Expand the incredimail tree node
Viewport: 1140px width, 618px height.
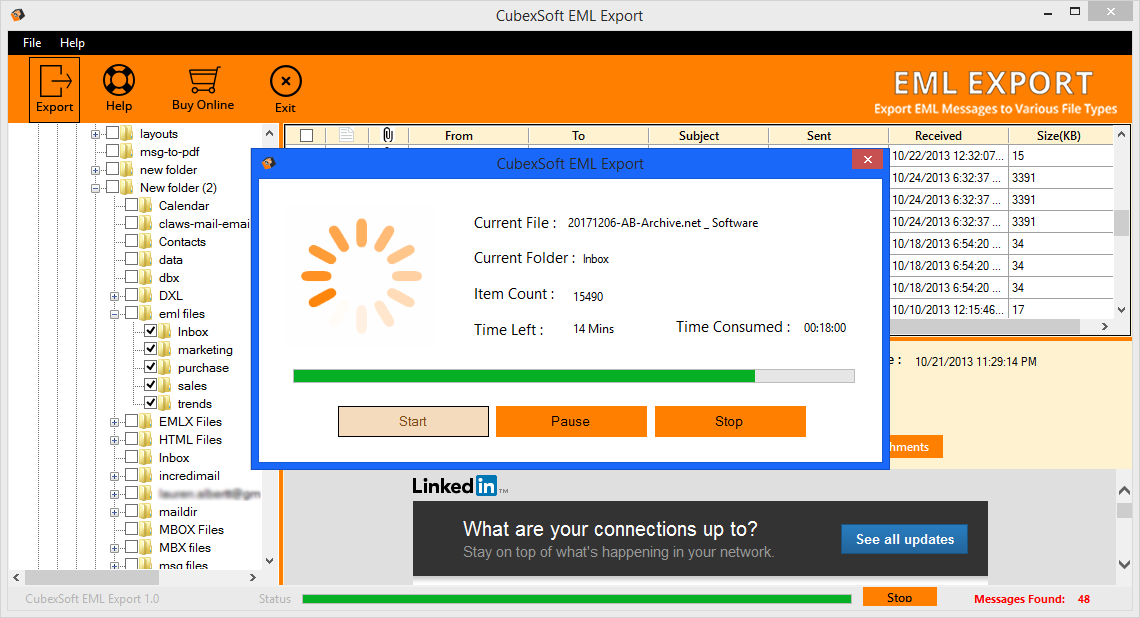[114, 476]
